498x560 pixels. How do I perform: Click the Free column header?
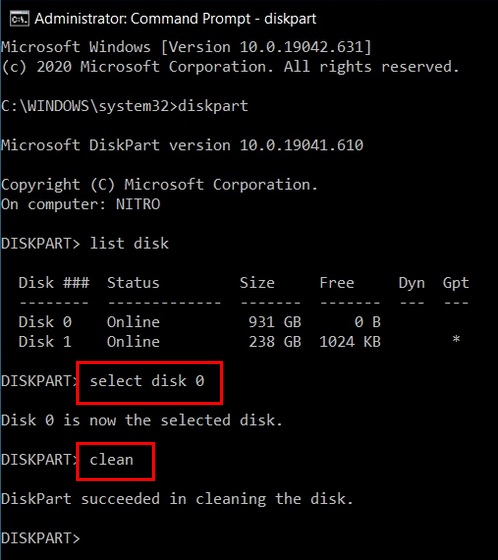click(337, 283)
